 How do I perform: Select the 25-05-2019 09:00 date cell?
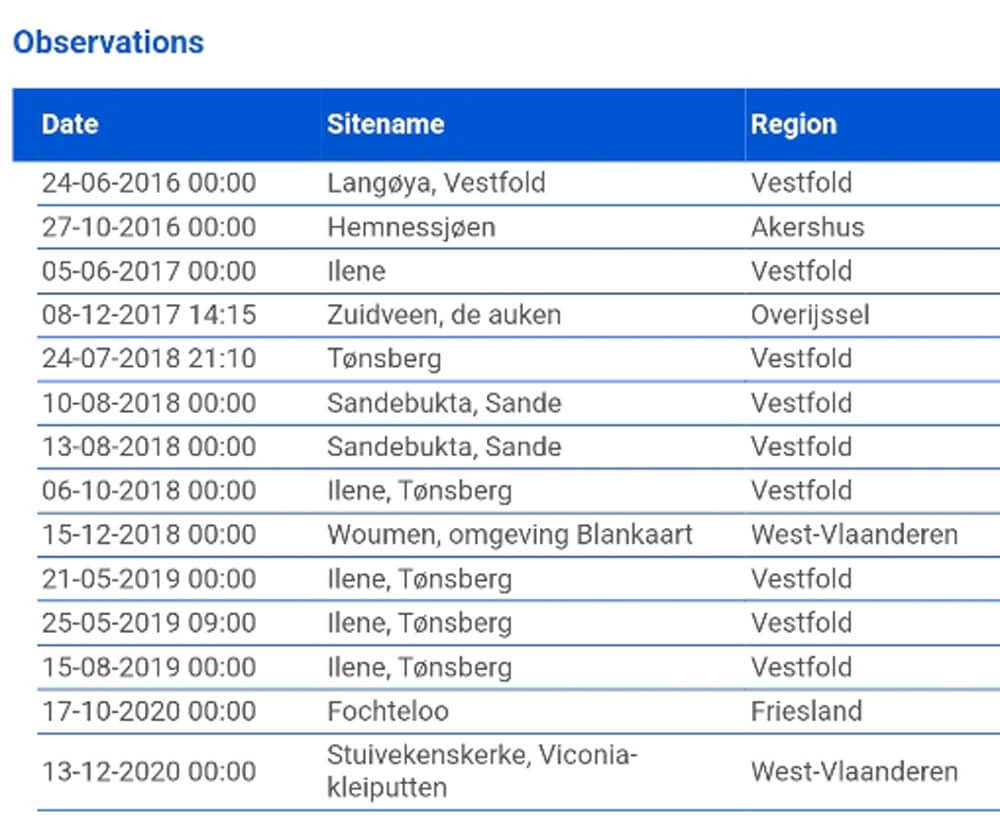pyautogui.click(x=149, y=623)
